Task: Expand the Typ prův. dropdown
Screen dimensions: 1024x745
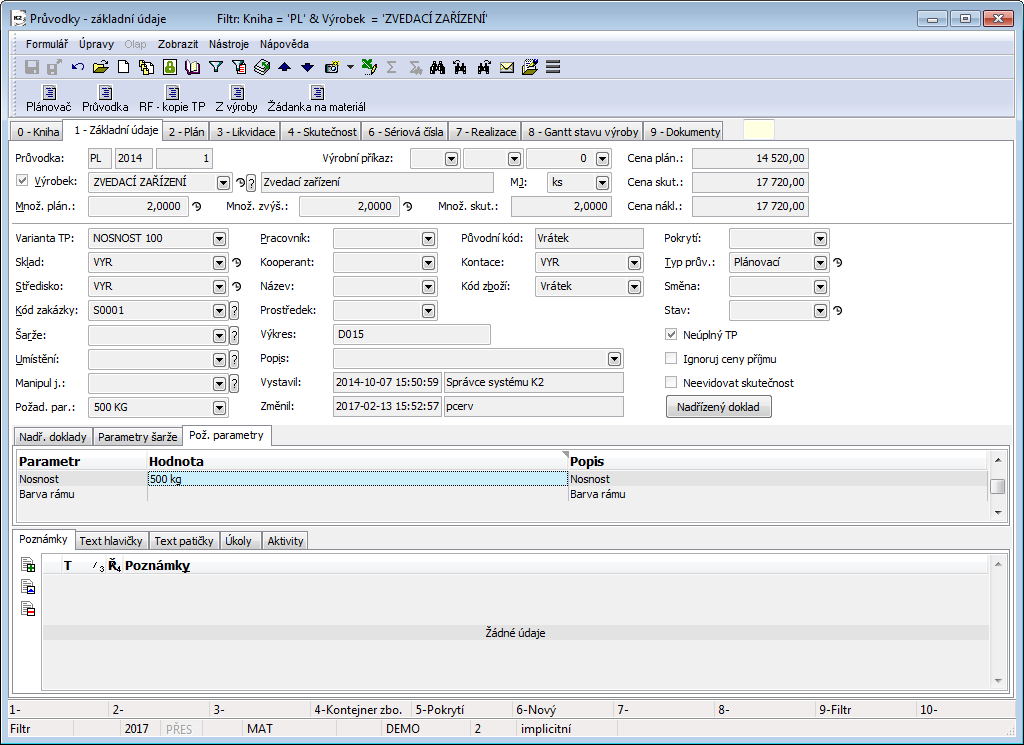Action: (820, 262)
